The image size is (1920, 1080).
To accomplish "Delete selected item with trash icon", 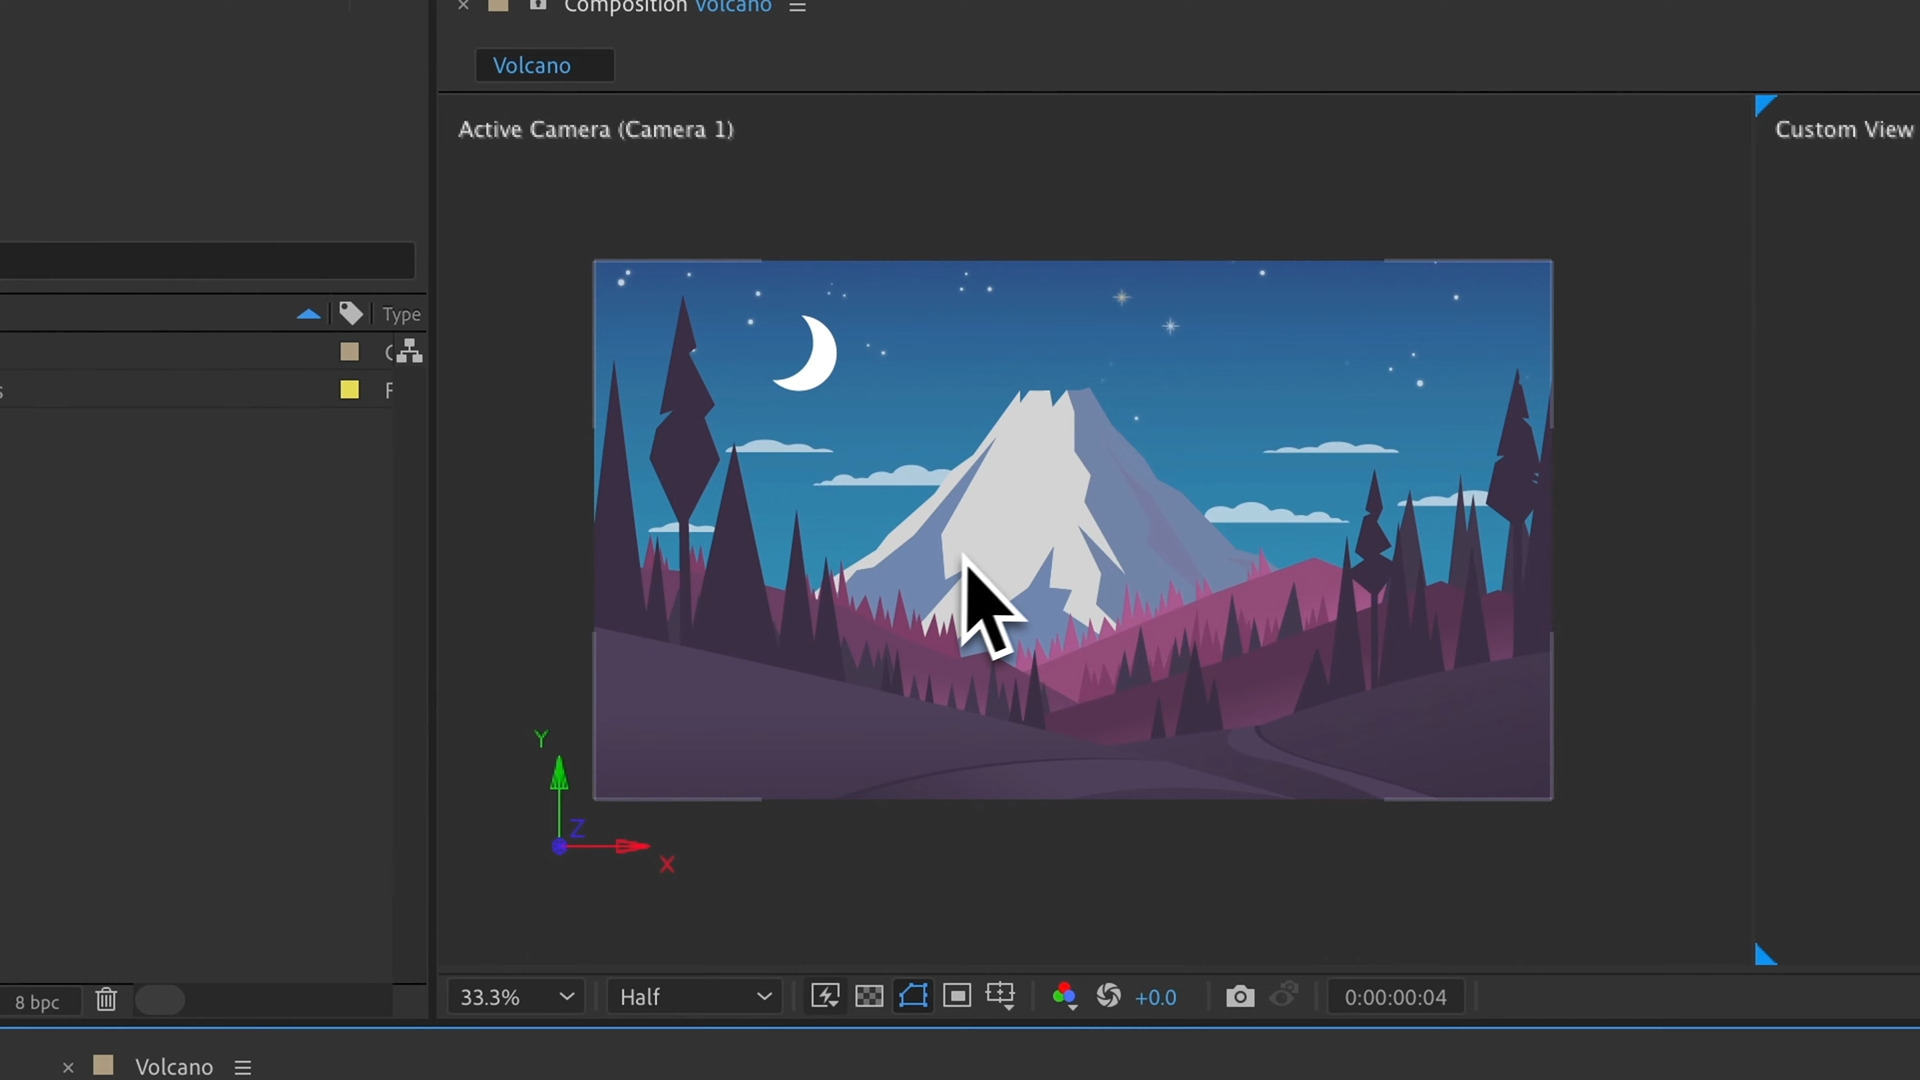I will (106, 1000).
